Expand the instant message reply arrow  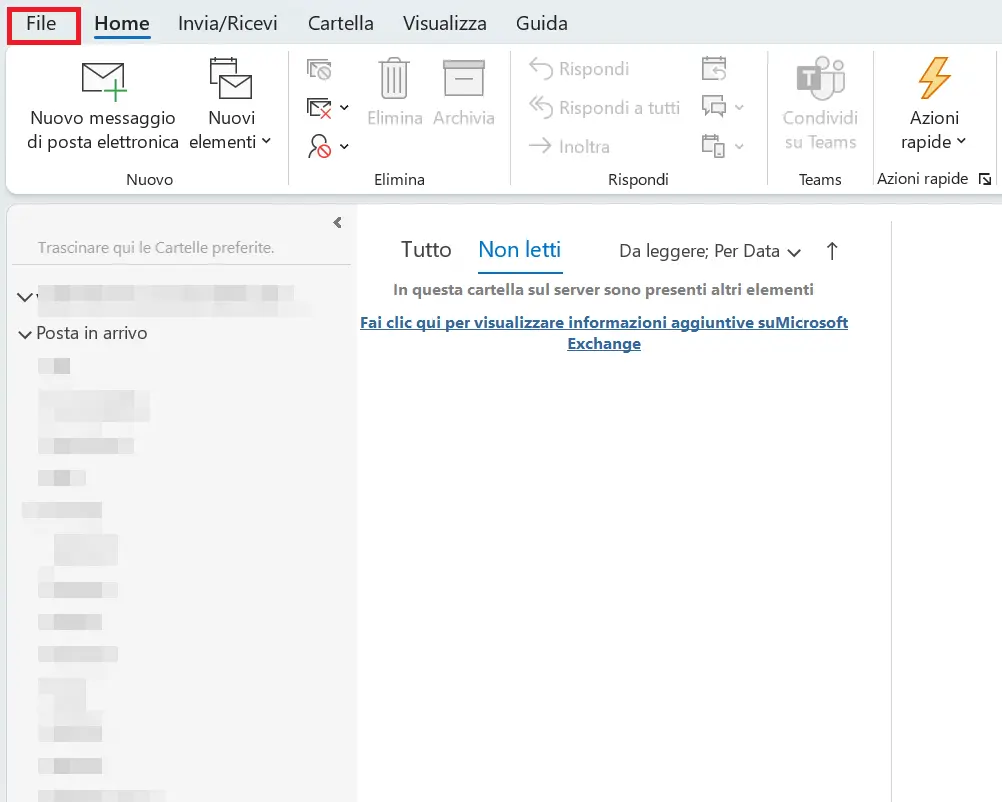739,107
